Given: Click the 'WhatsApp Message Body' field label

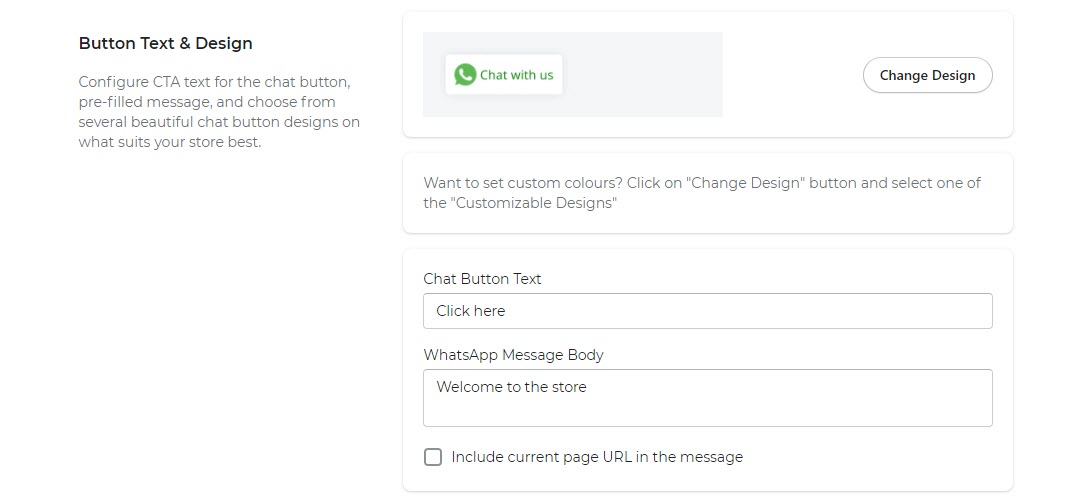Looking at the screenshot, I should tap(513, 355).
